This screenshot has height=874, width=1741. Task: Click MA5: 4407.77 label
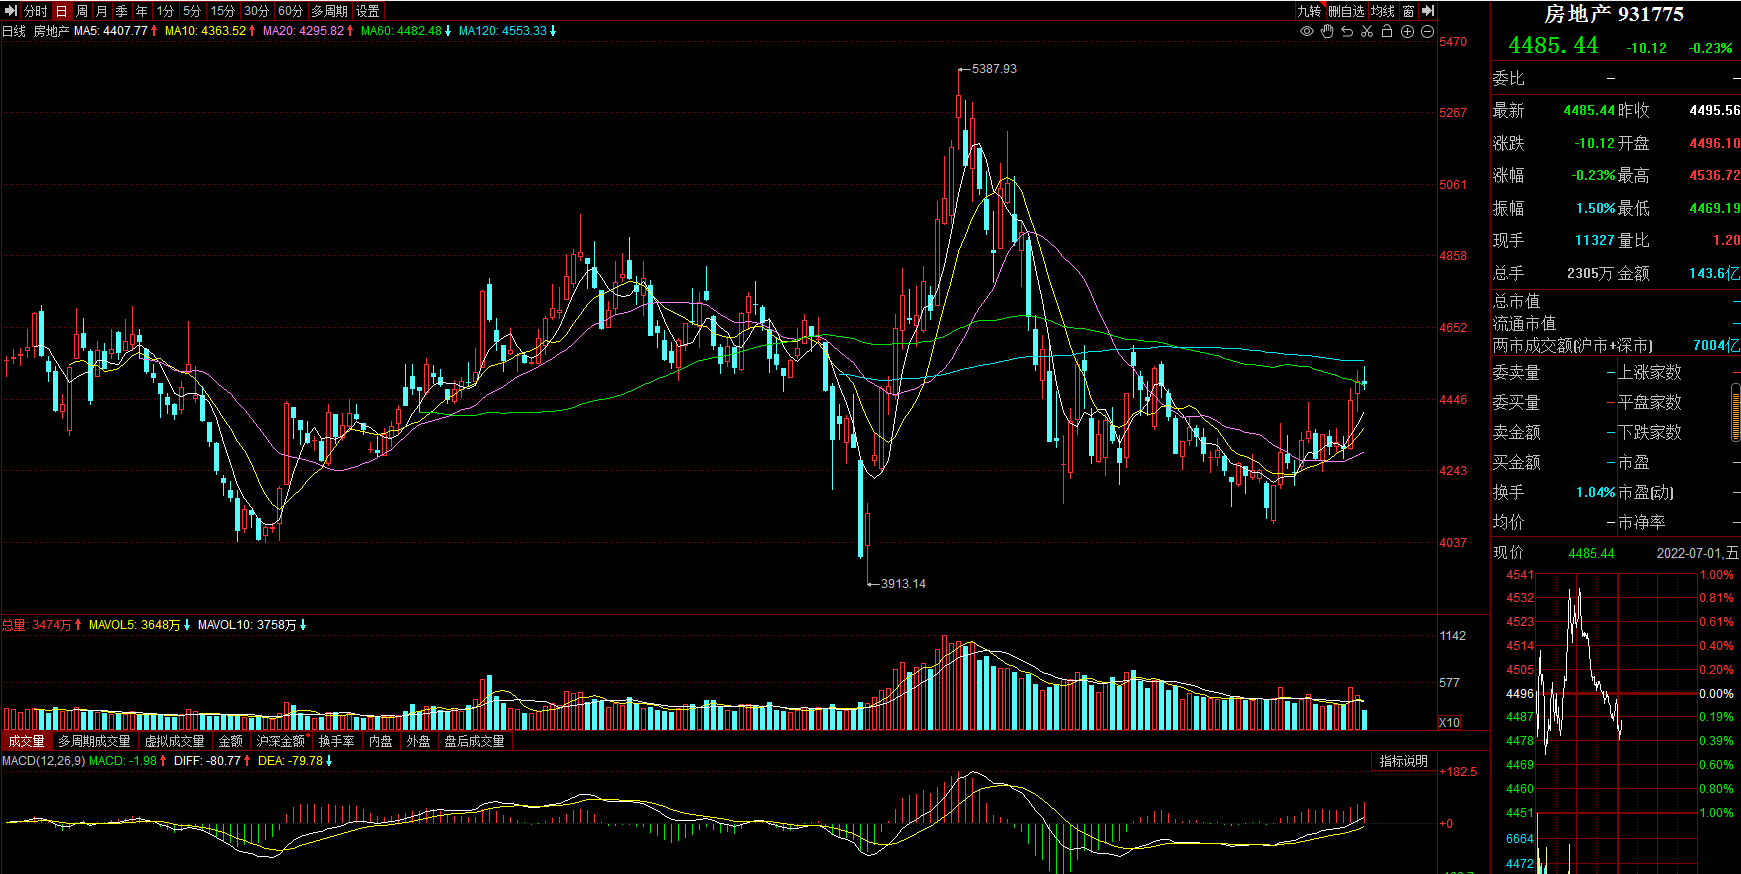click(111, 31)
